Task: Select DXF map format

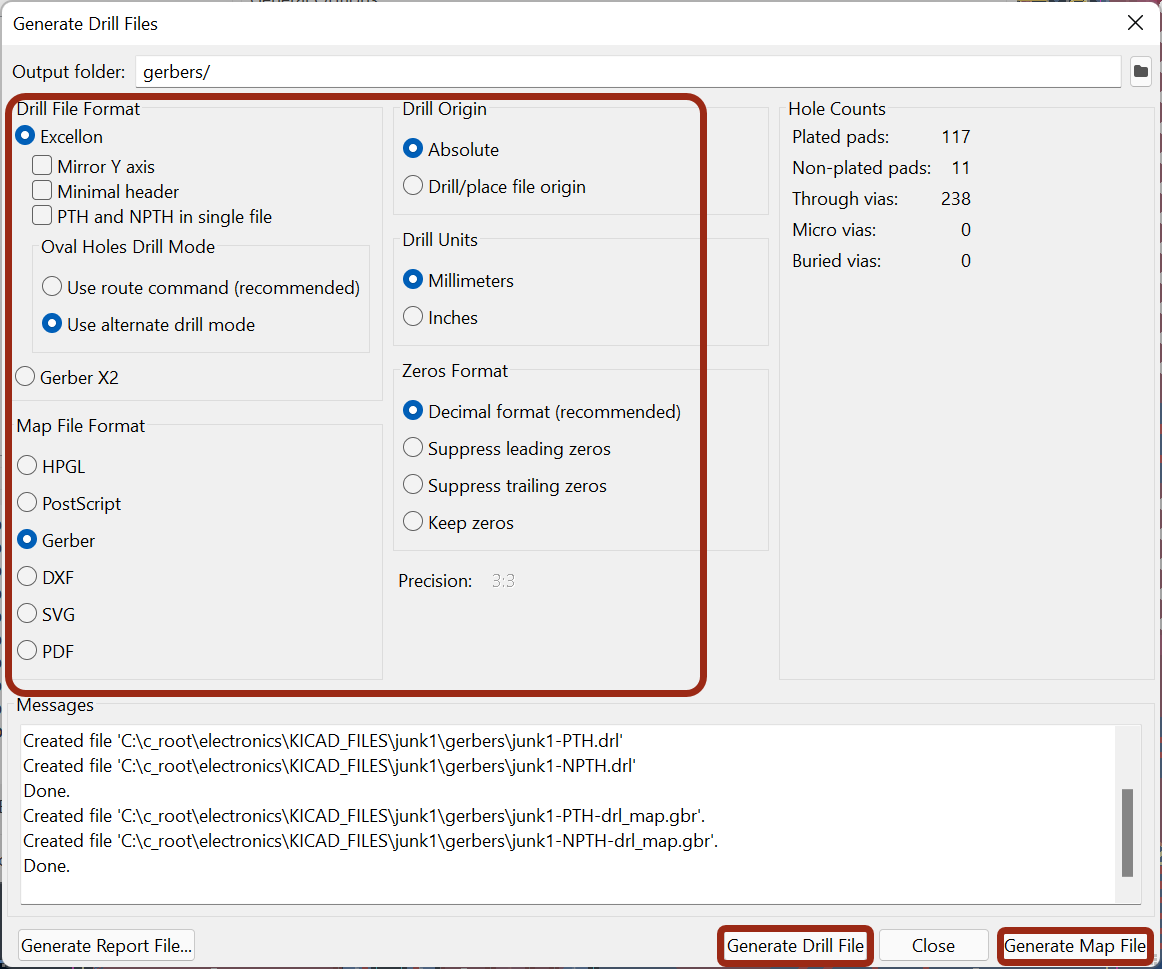Action: tap(28, 577)
